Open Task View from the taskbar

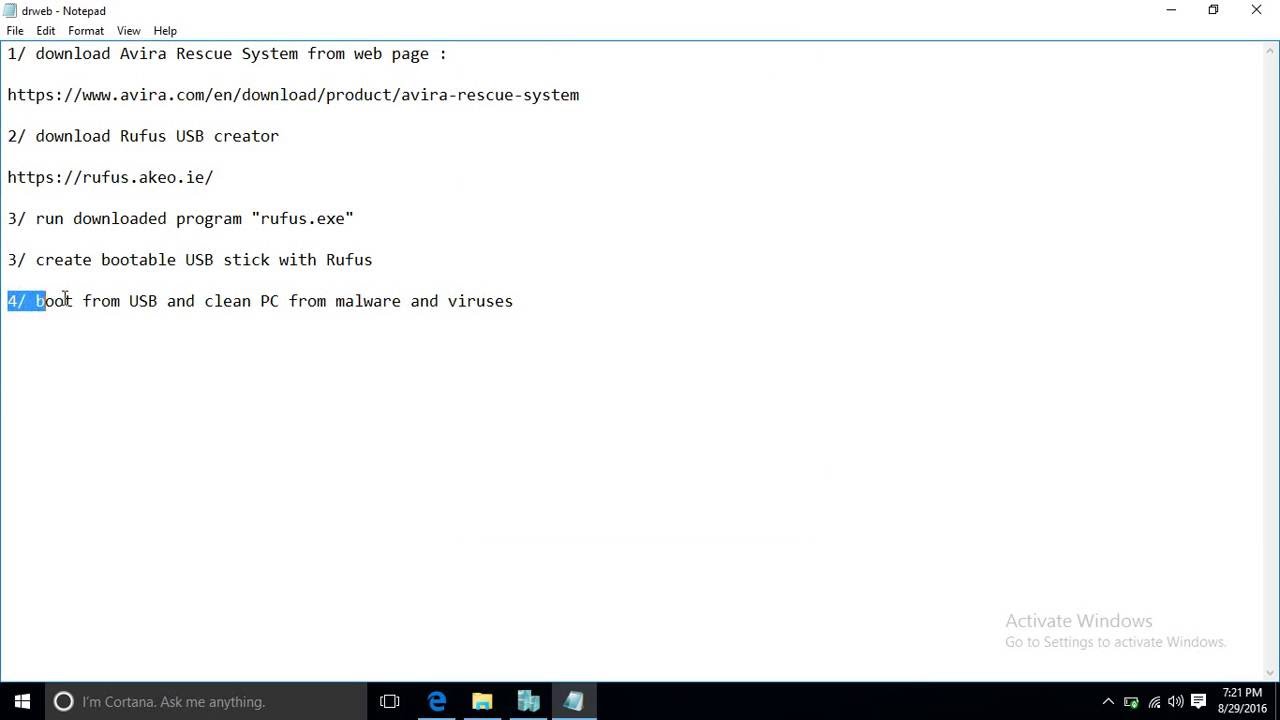tap(390, 702)
